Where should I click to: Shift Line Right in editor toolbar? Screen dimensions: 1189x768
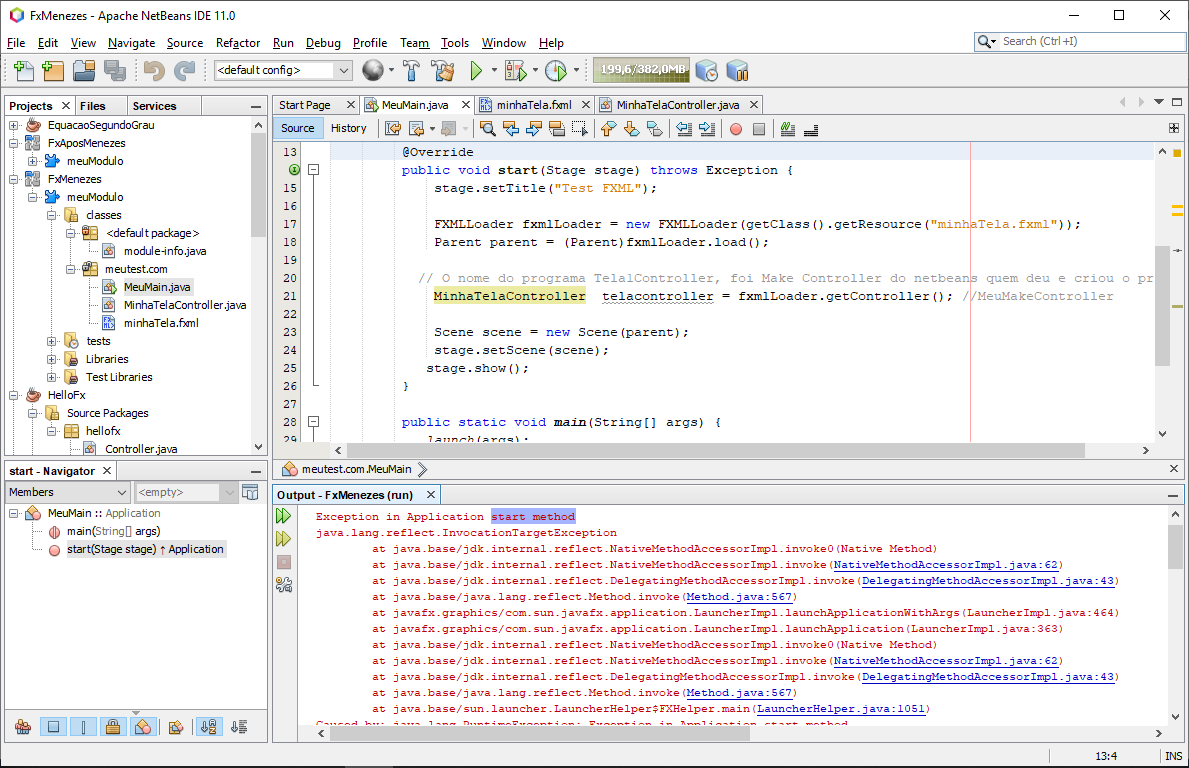click(x=707, y=129)
